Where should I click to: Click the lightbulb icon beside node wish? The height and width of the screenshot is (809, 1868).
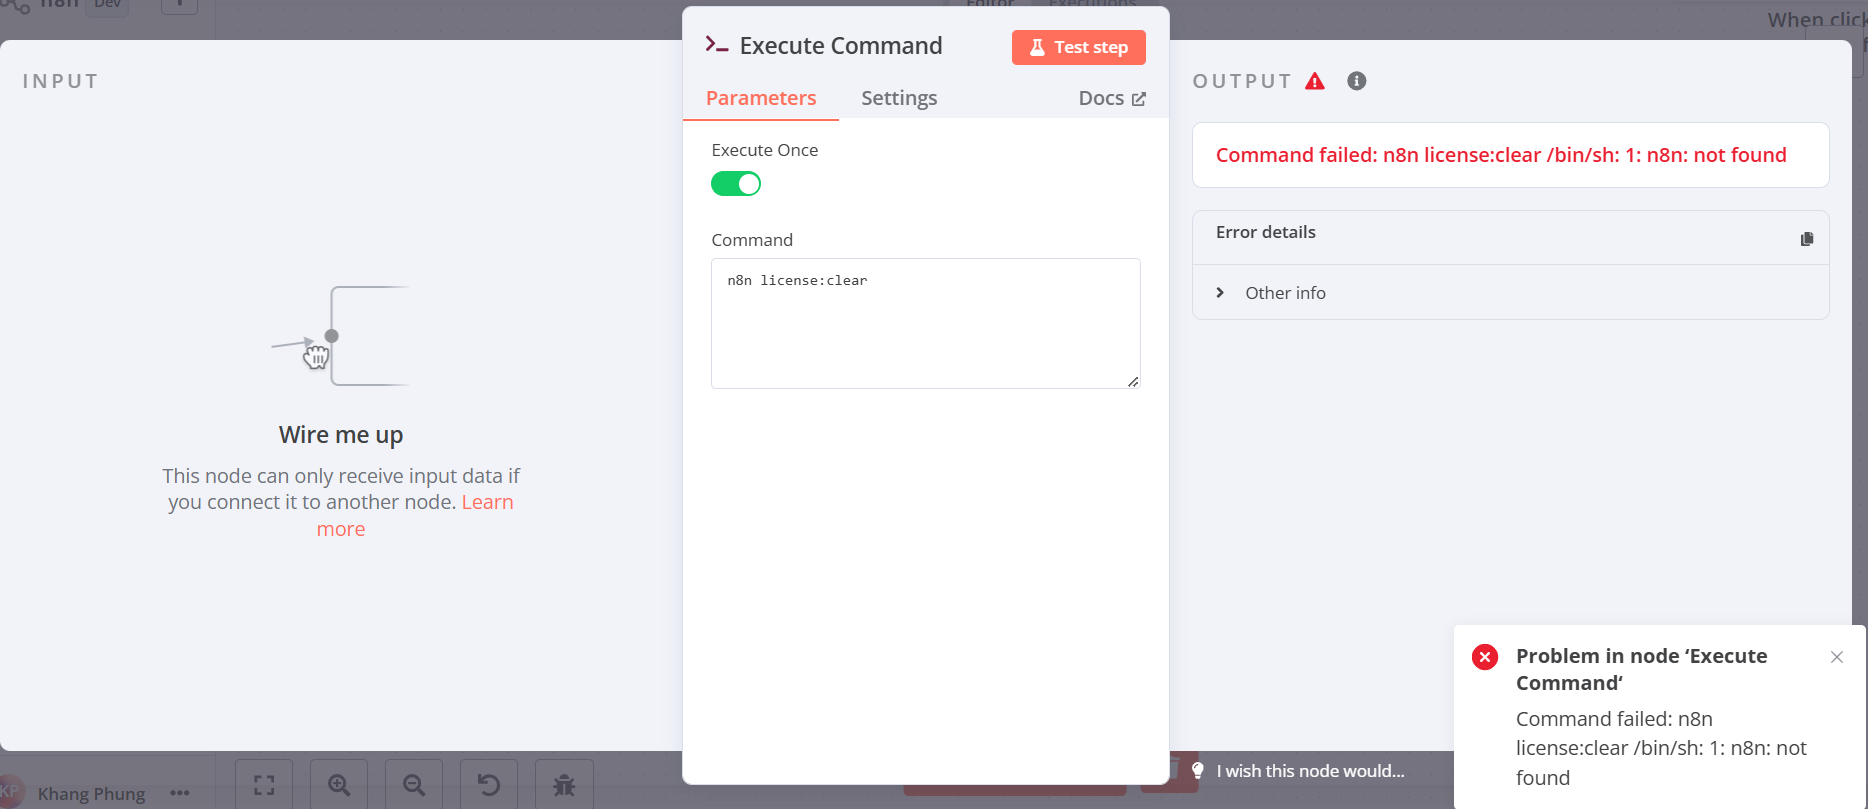click(x=1198, y=770)
